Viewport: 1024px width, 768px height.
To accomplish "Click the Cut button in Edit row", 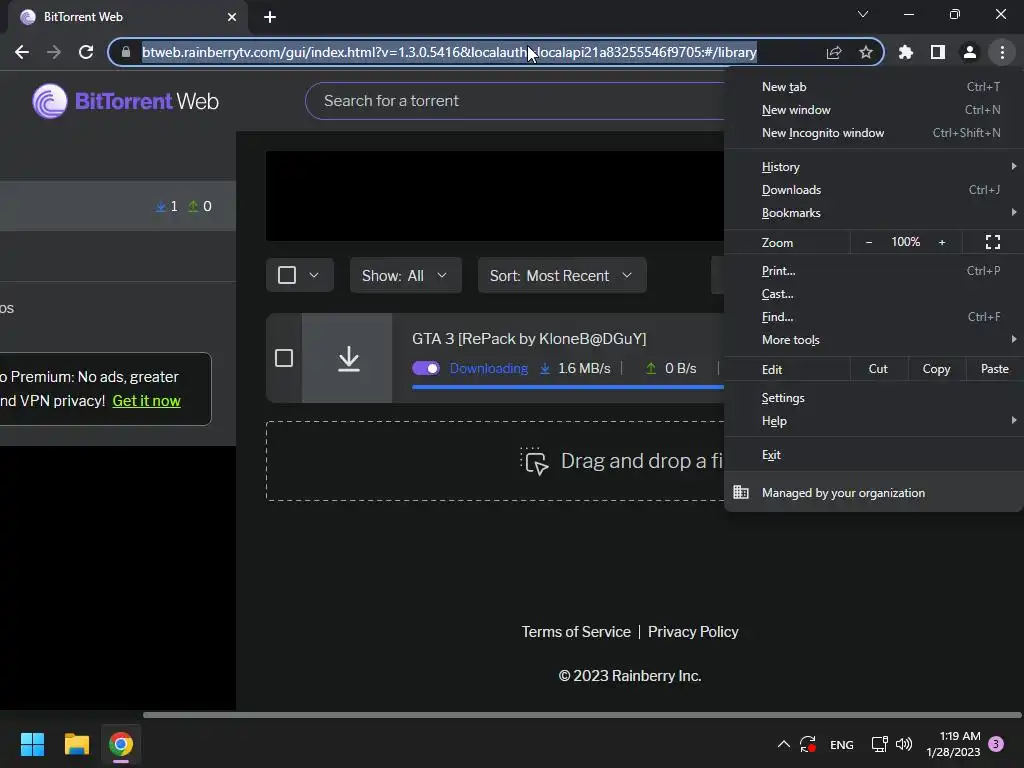I will (878, 369).
